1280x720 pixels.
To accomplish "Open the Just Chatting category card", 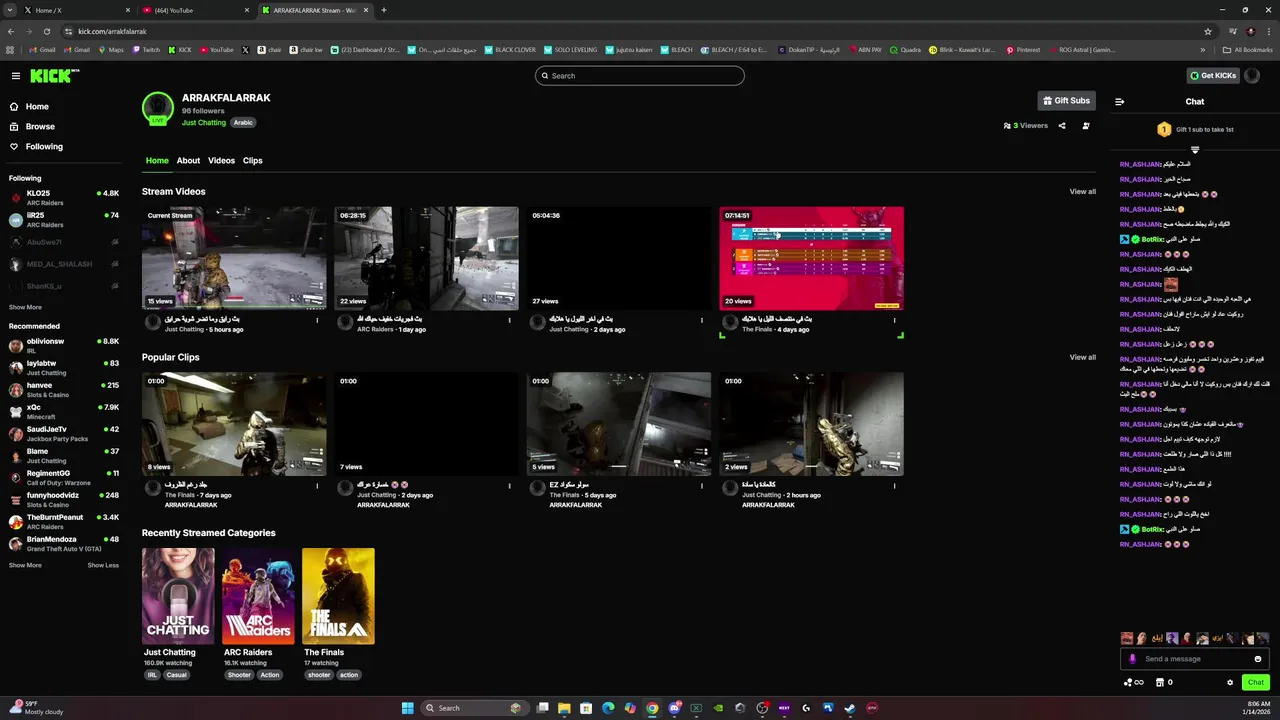I will click(178, 596).
